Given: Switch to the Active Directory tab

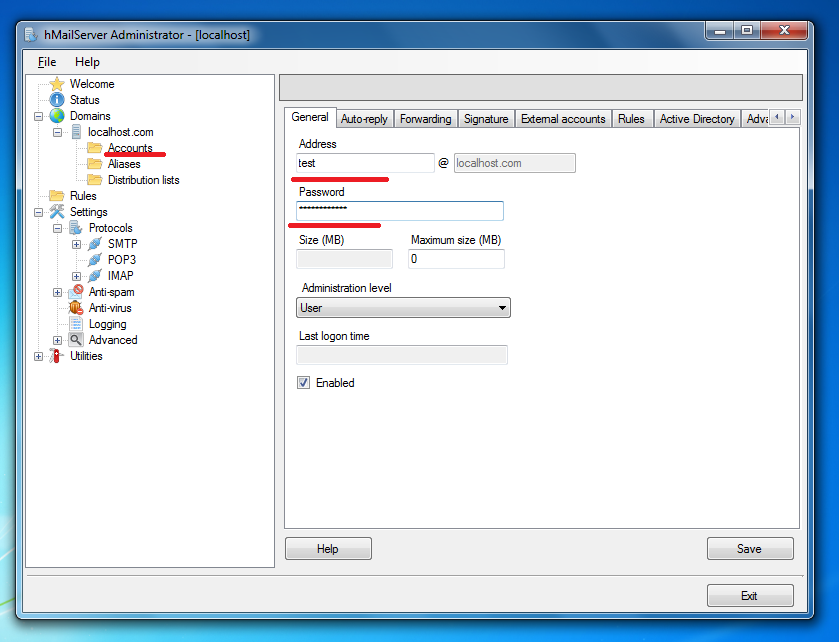Looking at the screenshot, I should click(697, 119).
